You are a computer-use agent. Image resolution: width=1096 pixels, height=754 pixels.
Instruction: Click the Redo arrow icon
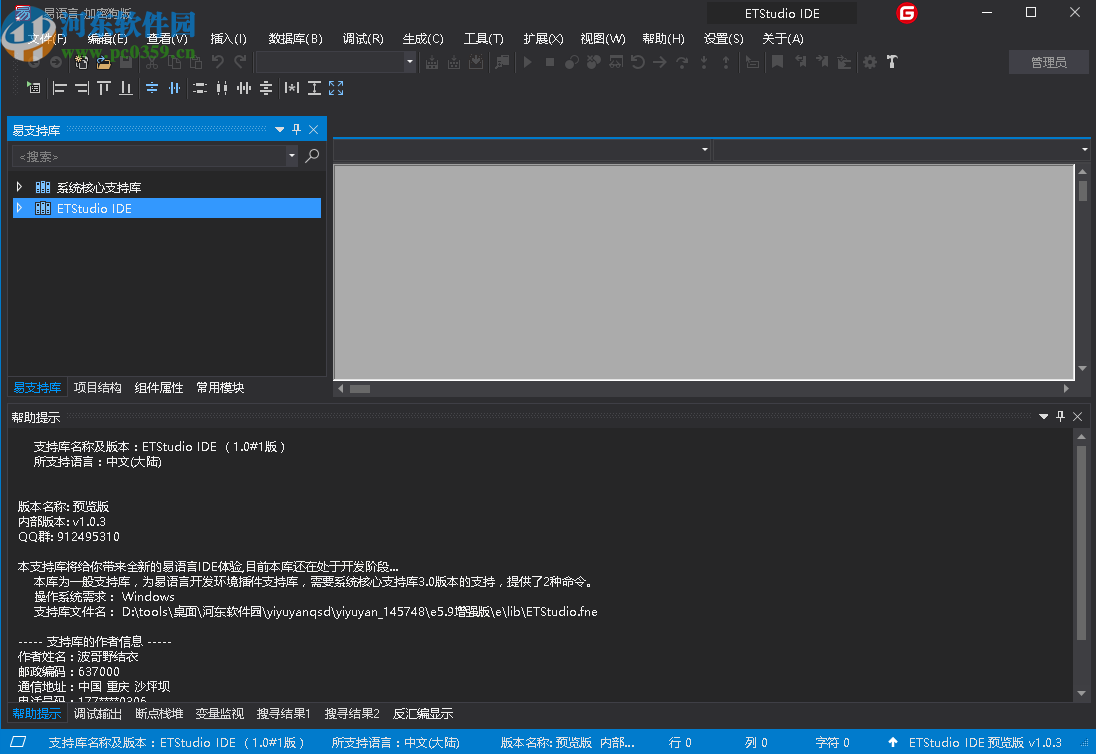pyautogui.click(x=238, y=62)
